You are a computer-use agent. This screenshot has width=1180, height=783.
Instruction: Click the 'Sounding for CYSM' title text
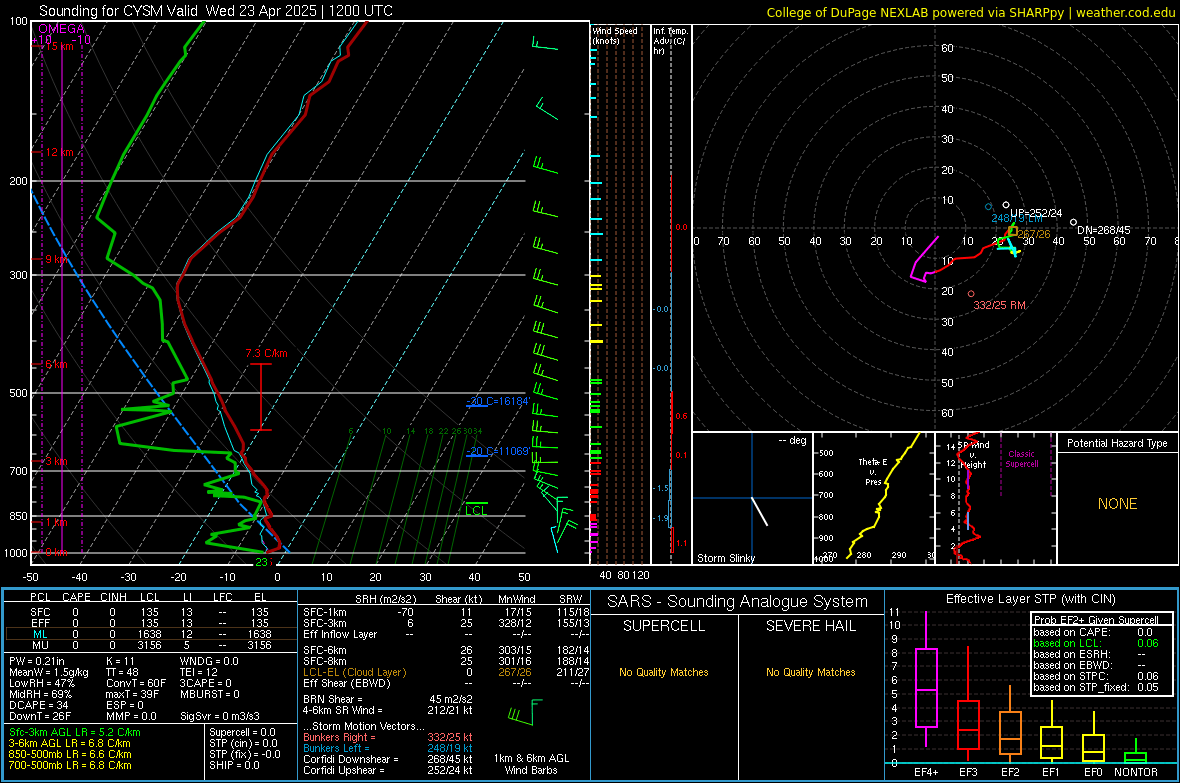tap(215, 11)
